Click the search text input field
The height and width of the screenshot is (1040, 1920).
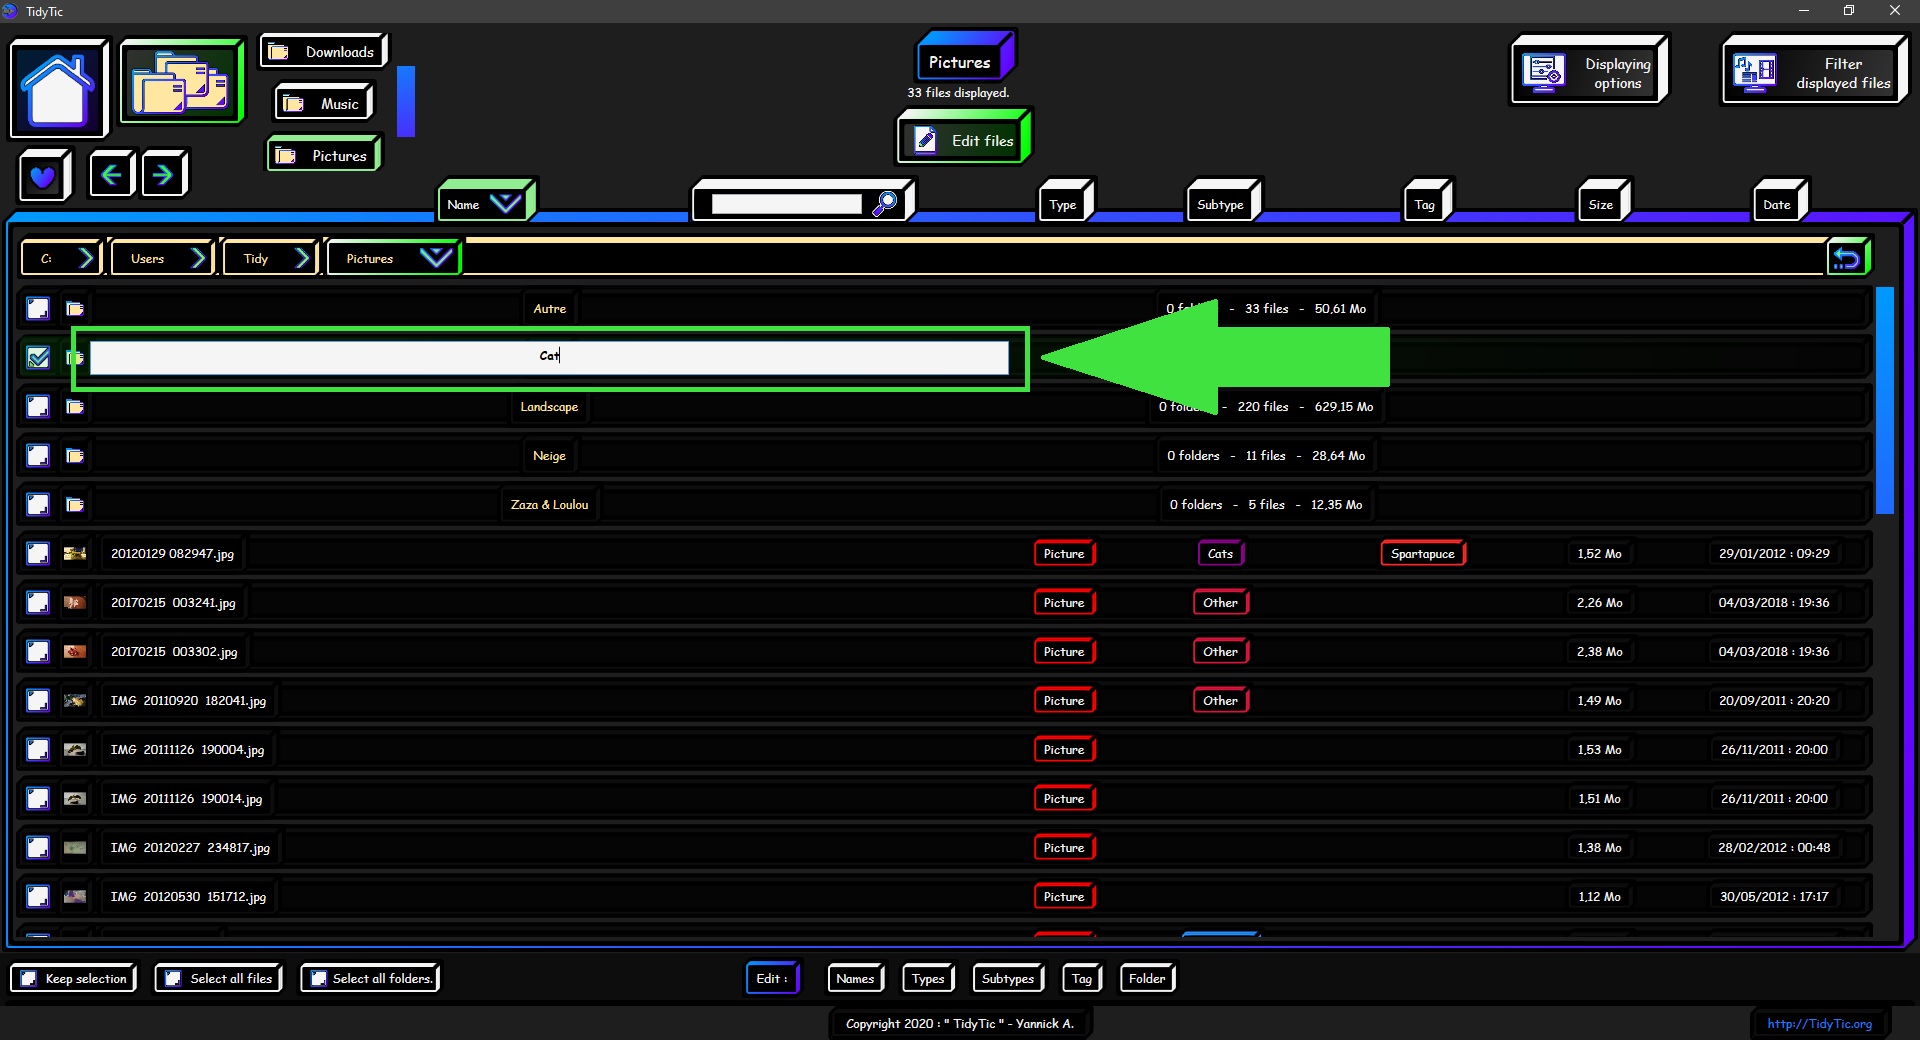tap(786, 204)
